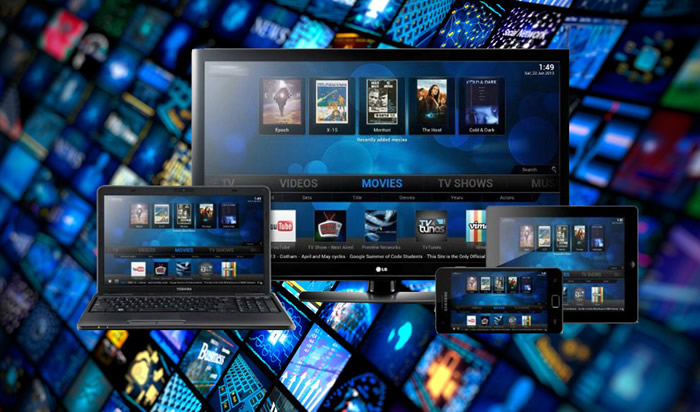Open the Genres submenu on the TV

406,197
